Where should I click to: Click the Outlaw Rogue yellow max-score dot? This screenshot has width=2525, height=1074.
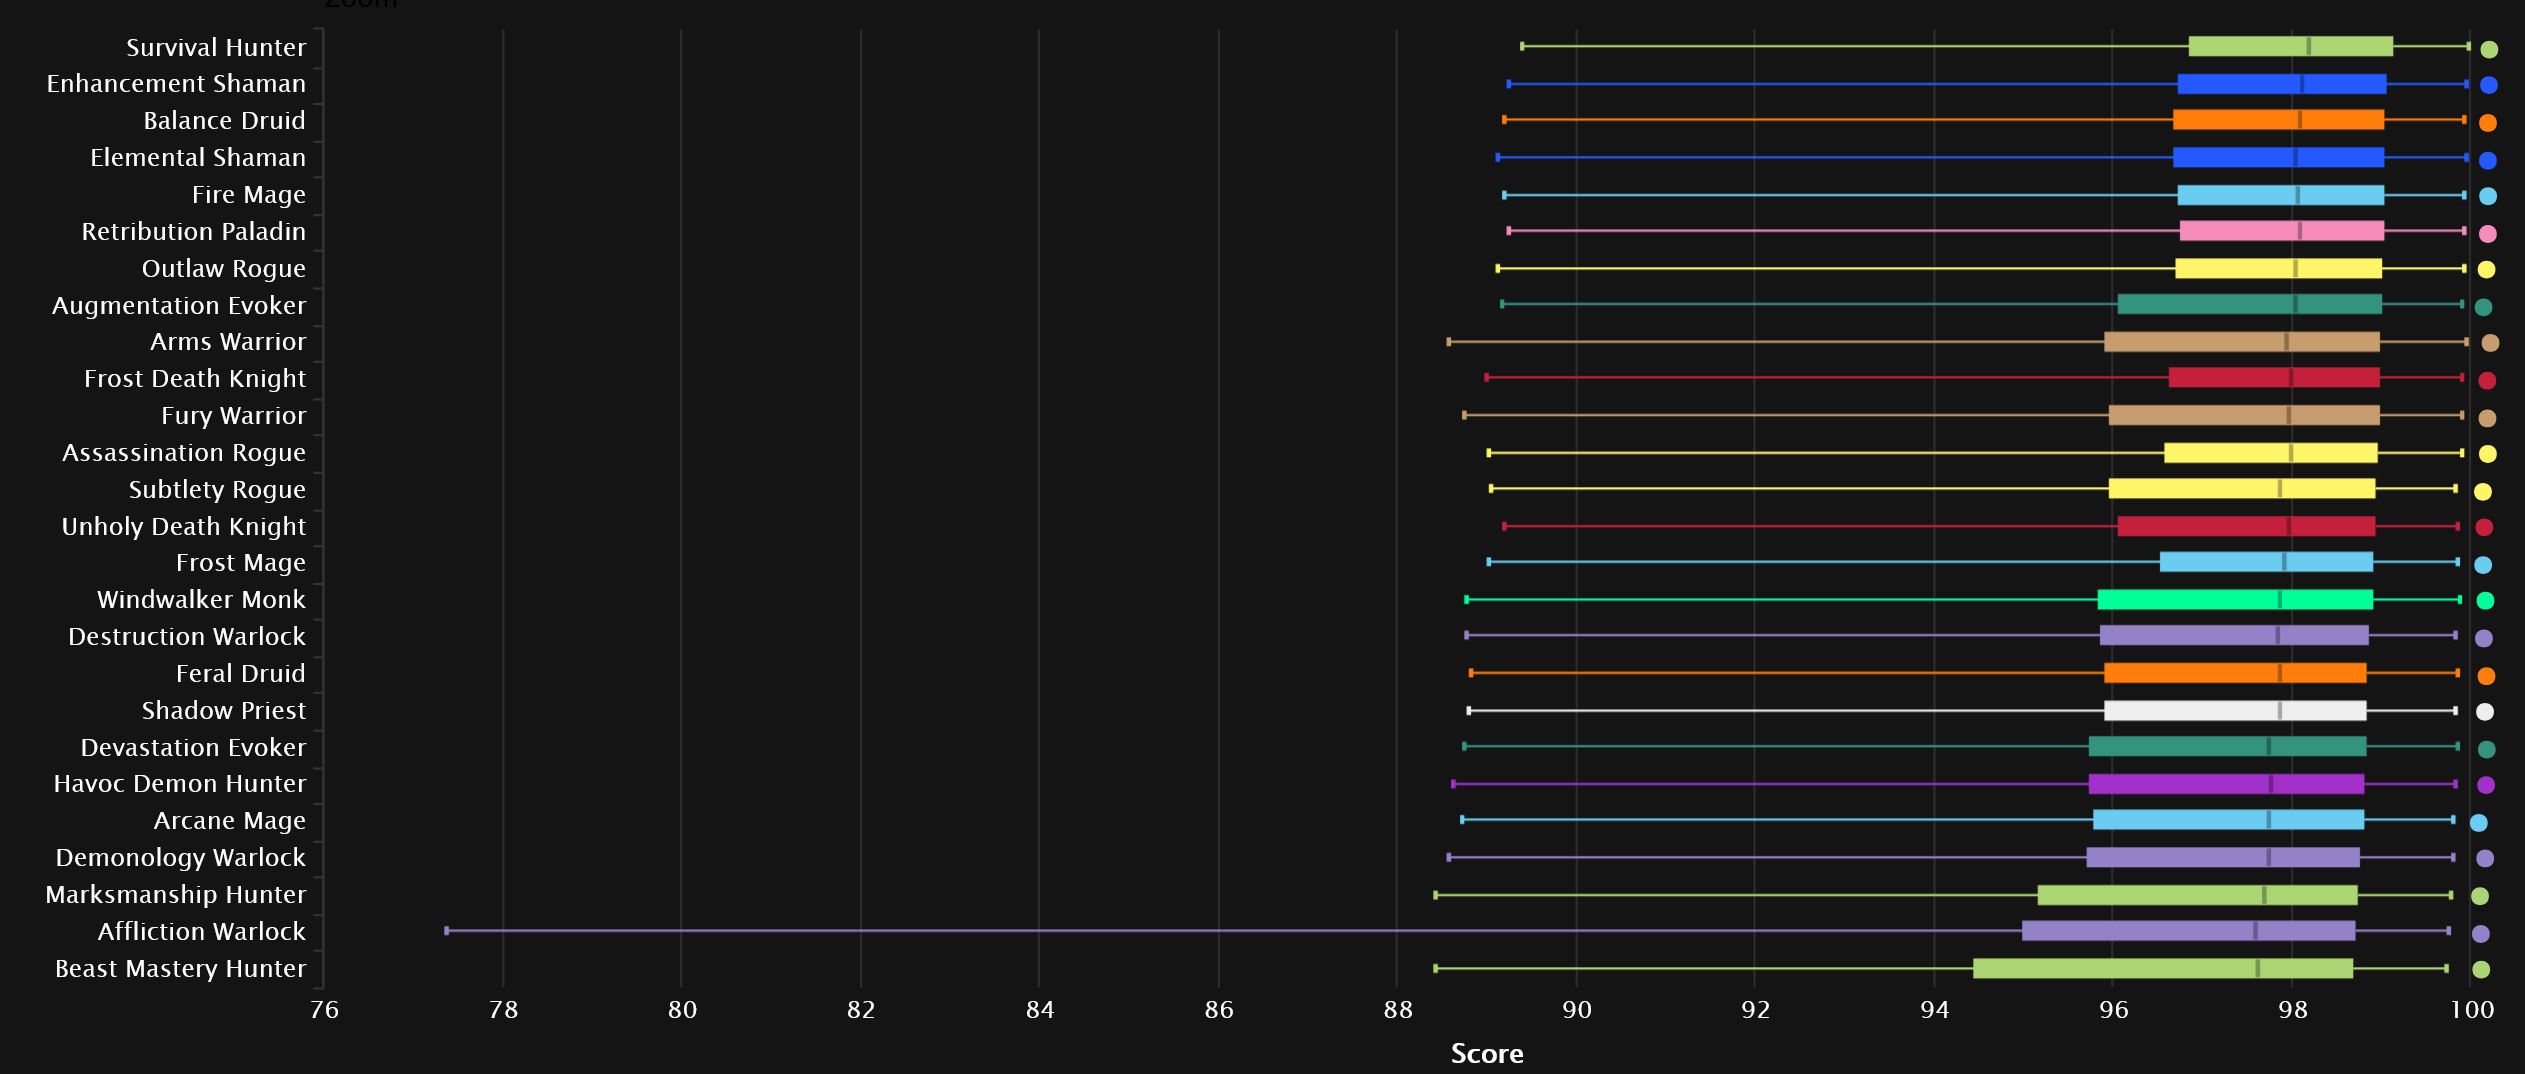(2486, 269)
